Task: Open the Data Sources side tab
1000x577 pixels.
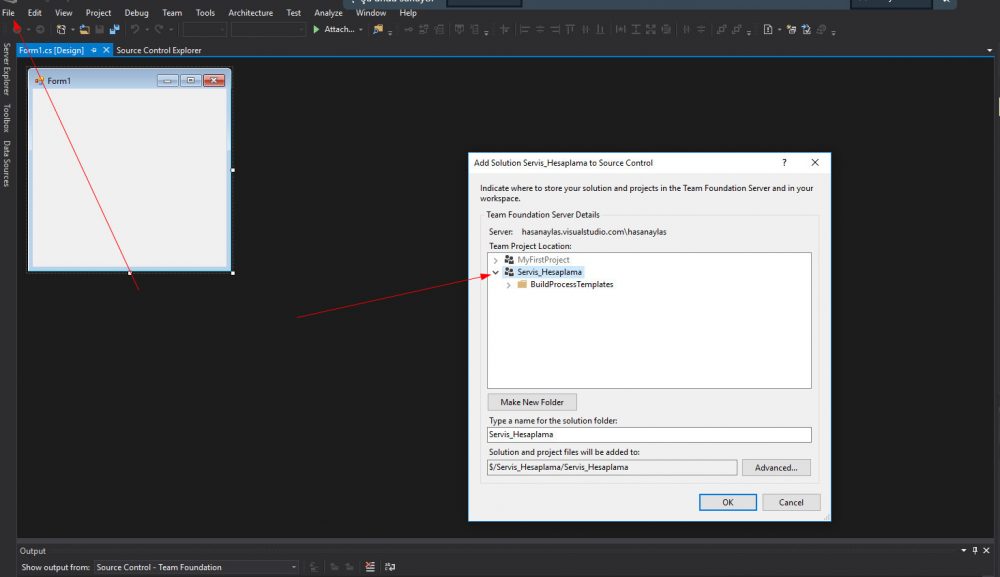Action: point(7,163)
